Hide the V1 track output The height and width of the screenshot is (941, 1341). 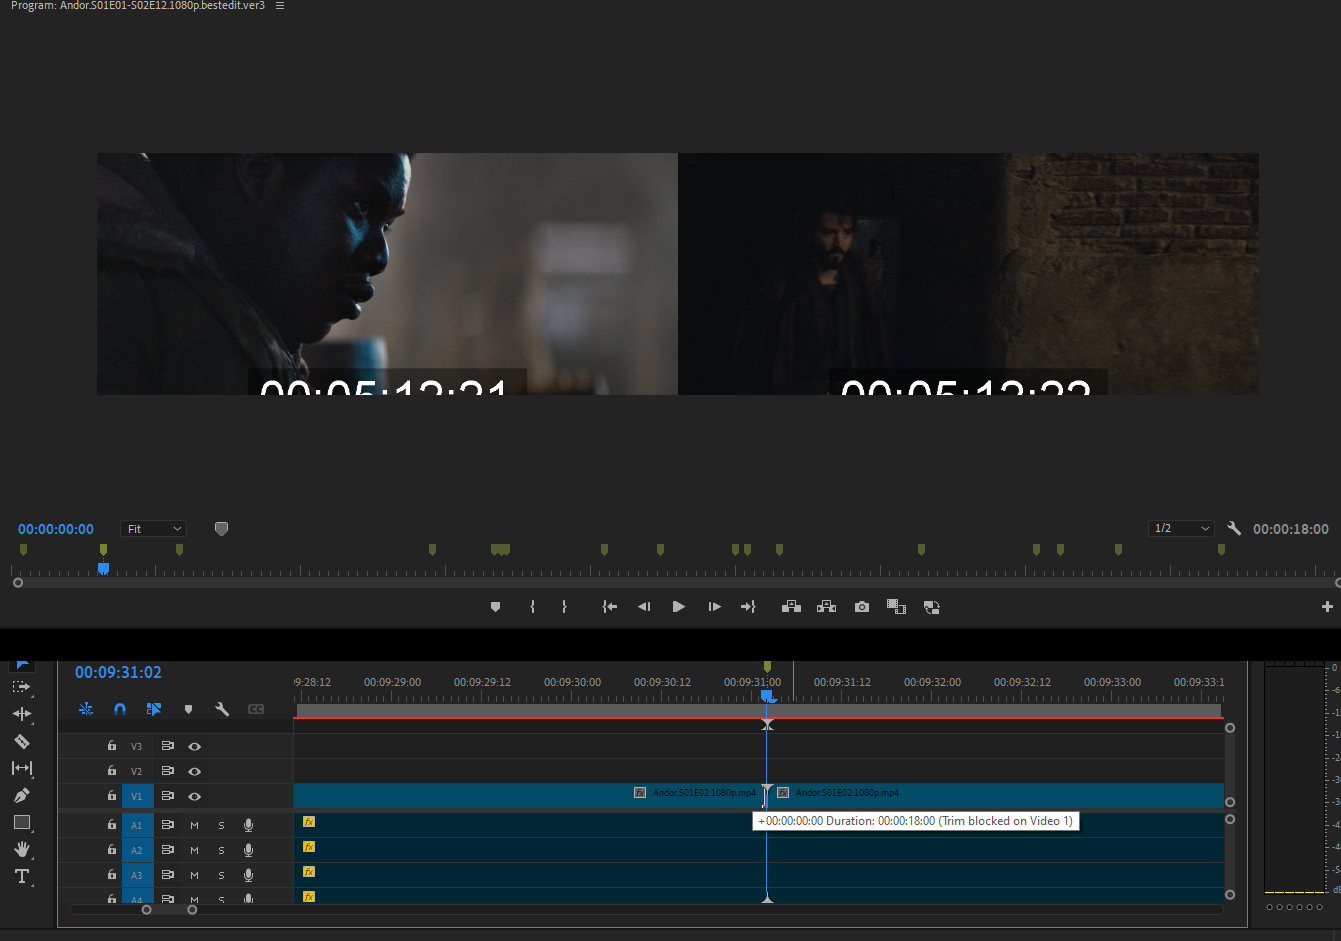coord(194,796)
